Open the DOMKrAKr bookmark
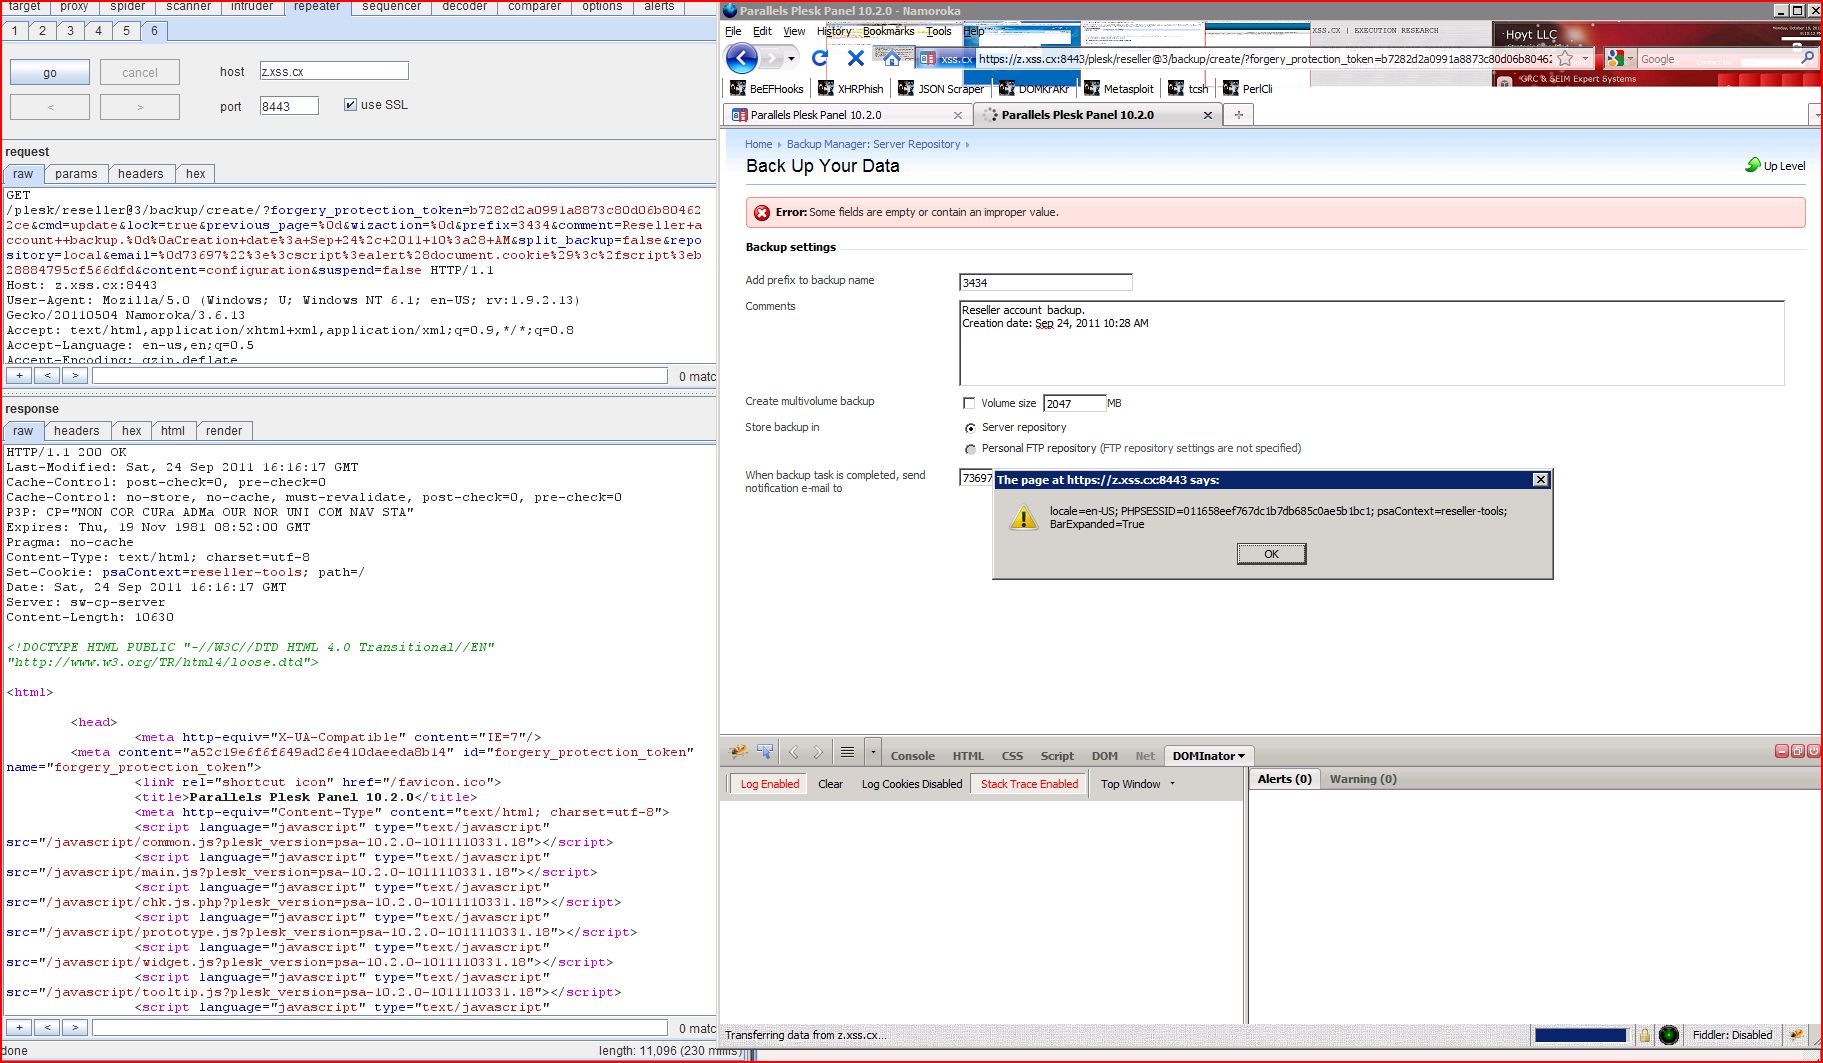1823x1063 pixels. click(x=1033, y=89)
